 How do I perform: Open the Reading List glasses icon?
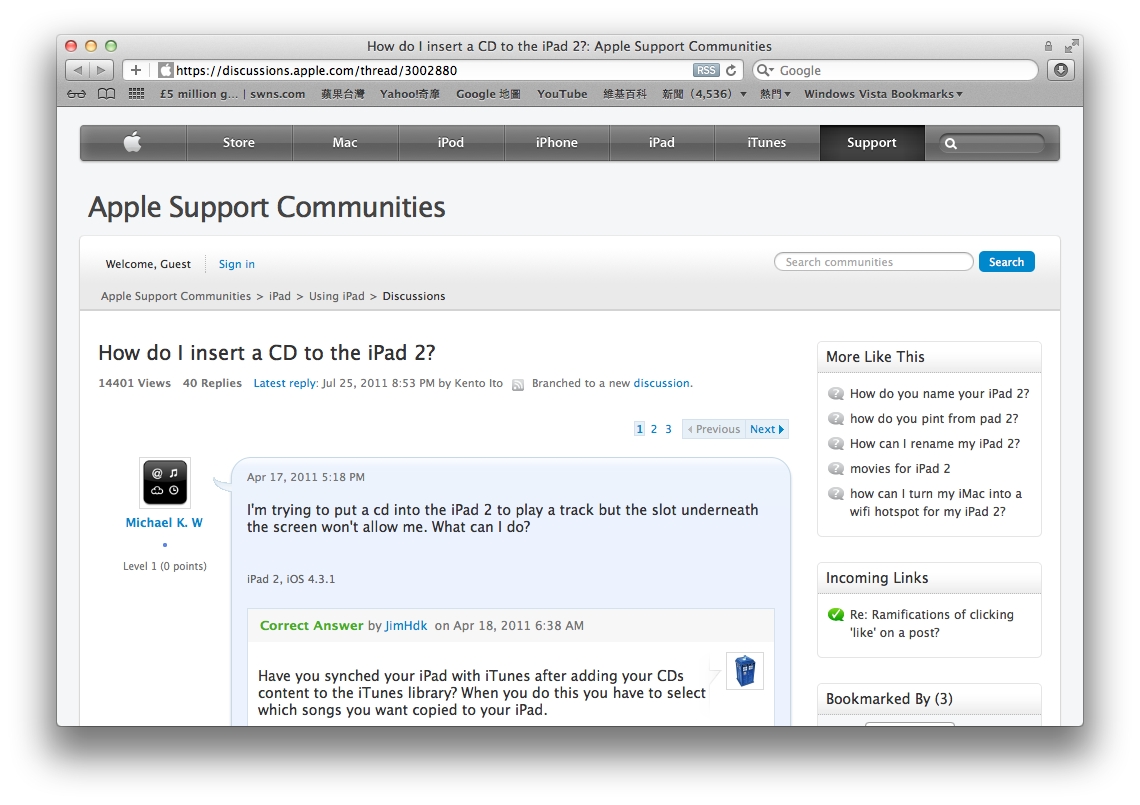click(x=77, y=93)
